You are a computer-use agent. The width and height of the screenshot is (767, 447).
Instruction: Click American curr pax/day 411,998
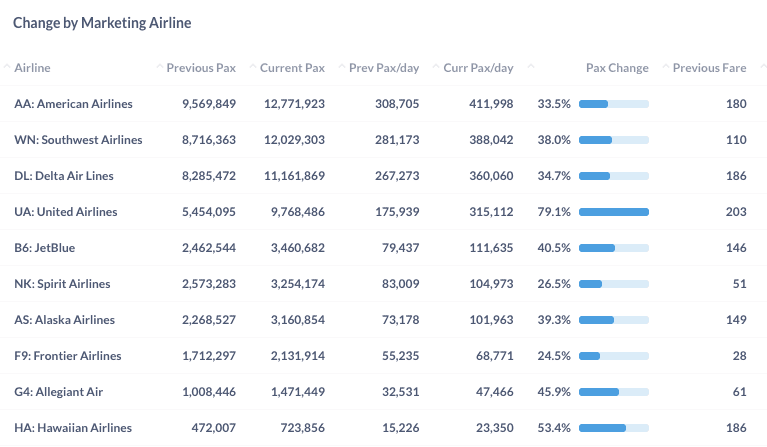[491, 104]
